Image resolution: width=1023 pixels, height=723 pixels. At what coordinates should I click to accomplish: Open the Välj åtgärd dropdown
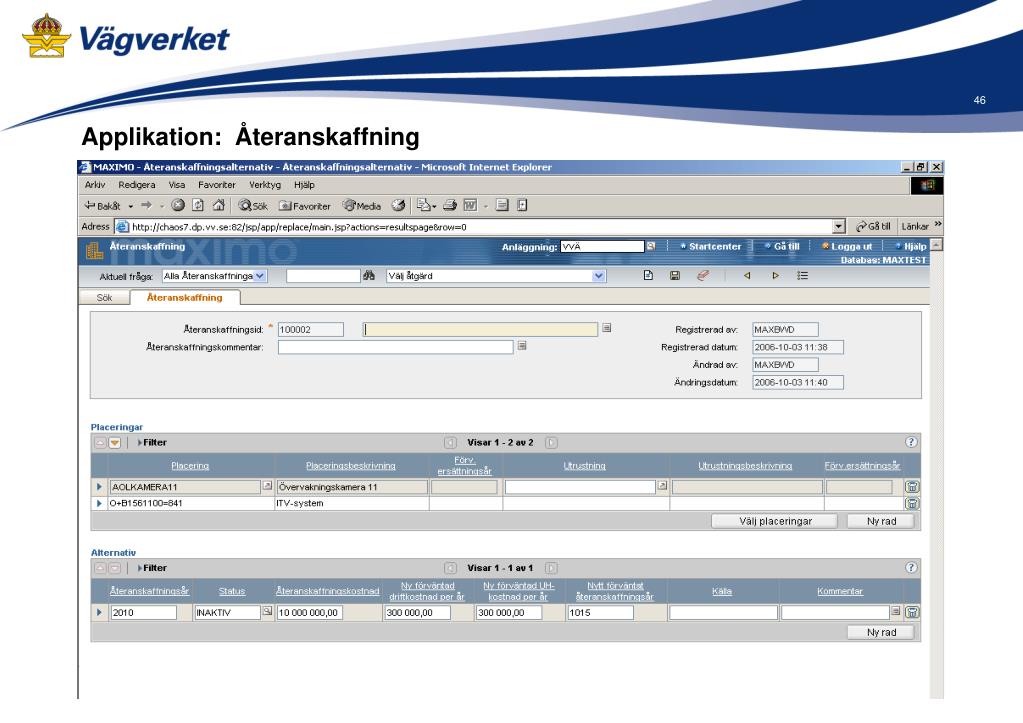pos(598,275)
